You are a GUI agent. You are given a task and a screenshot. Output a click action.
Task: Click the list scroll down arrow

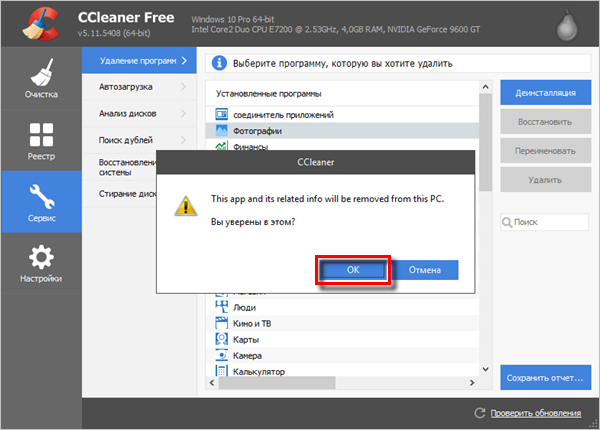point(486,369)
